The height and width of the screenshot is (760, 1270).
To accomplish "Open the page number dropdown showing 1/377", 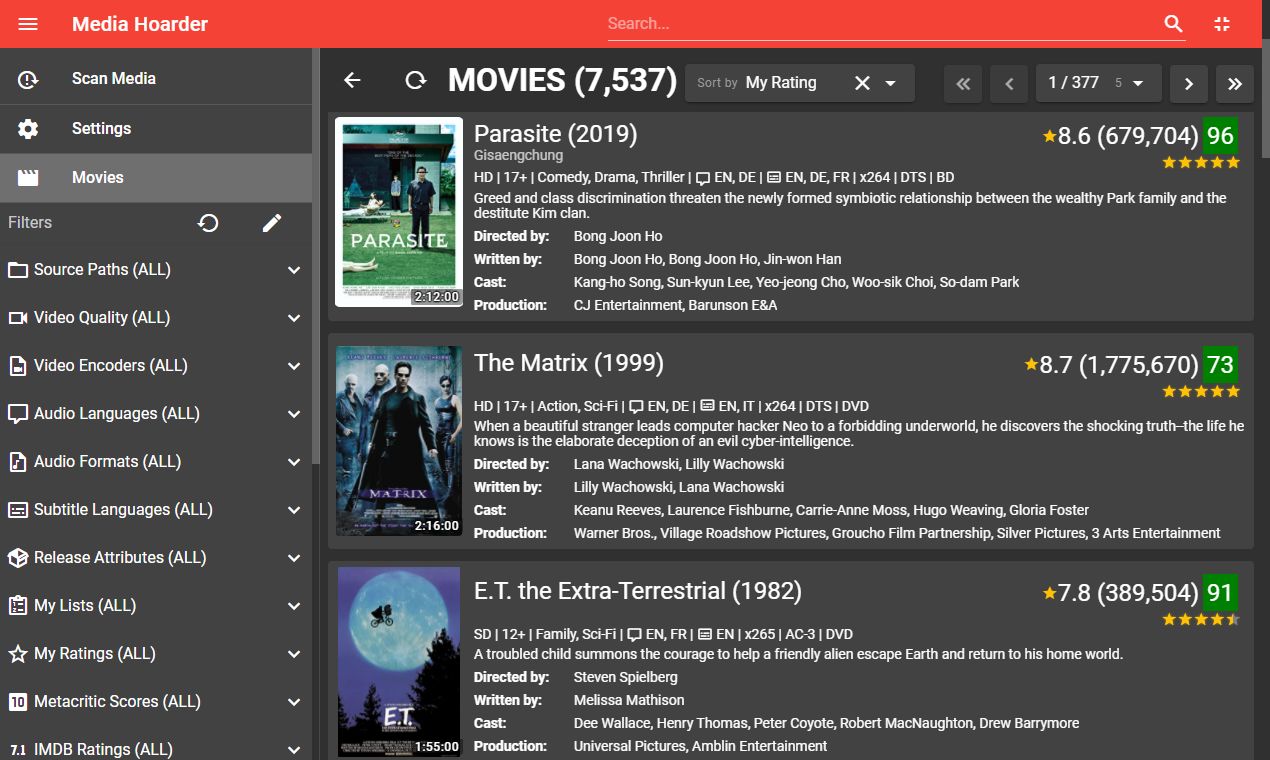I will tap(1098, 83).
